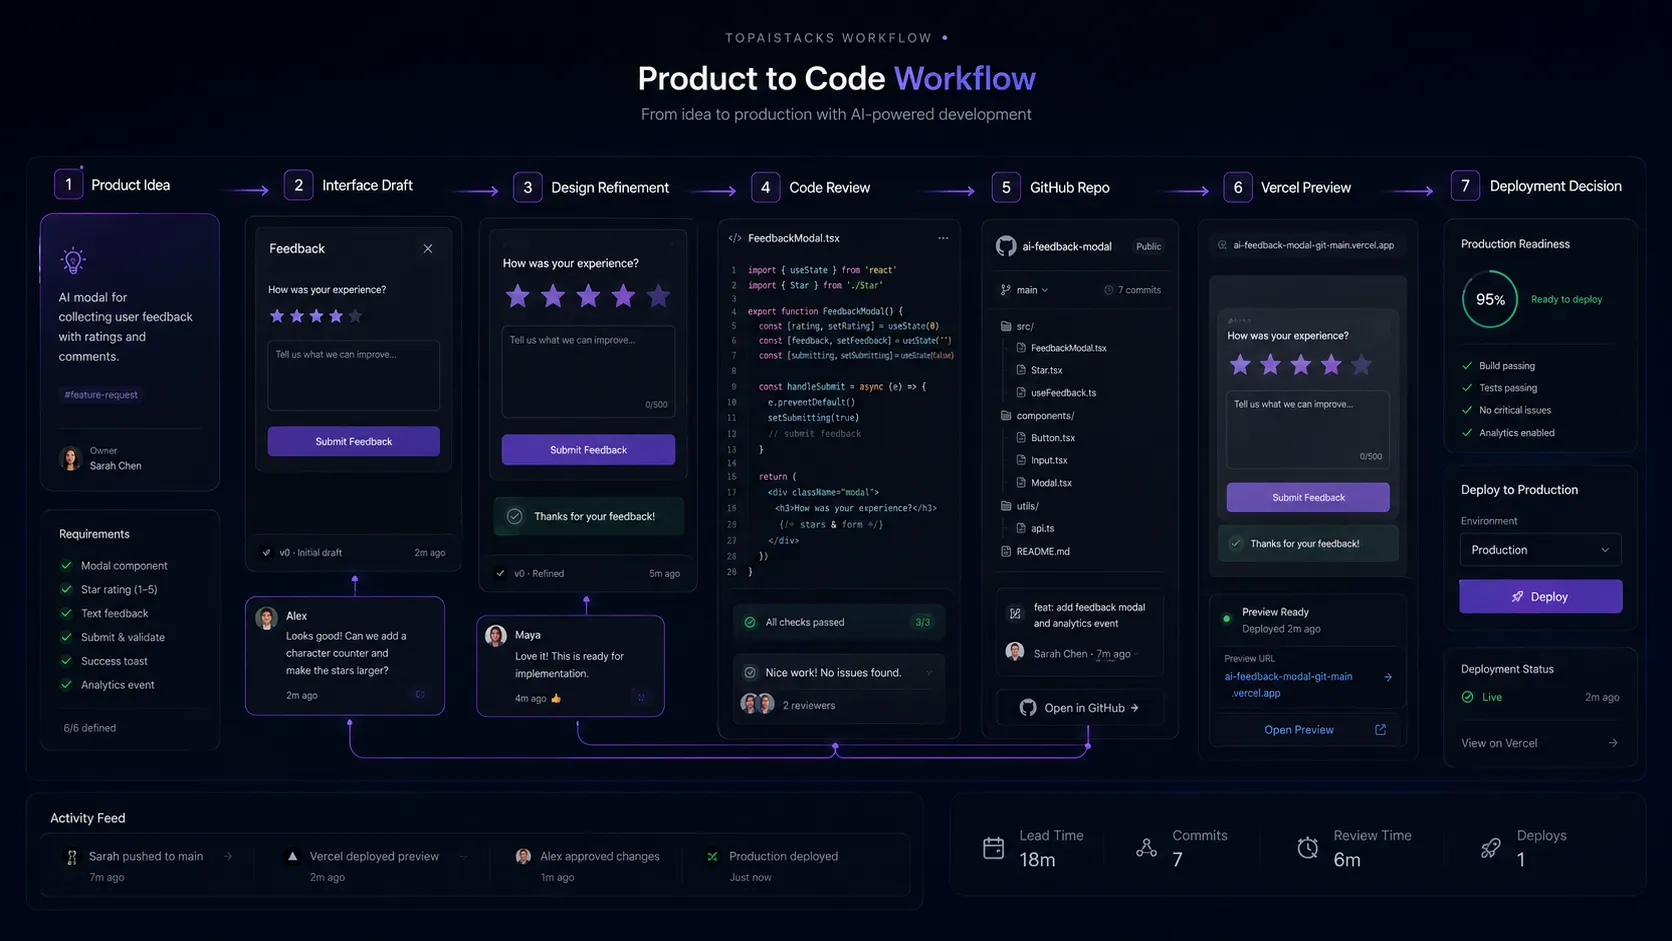The image size is (1672, 941).
Task: Click the calendar icon beside Lead Time
Action: [x=993, y=848]
